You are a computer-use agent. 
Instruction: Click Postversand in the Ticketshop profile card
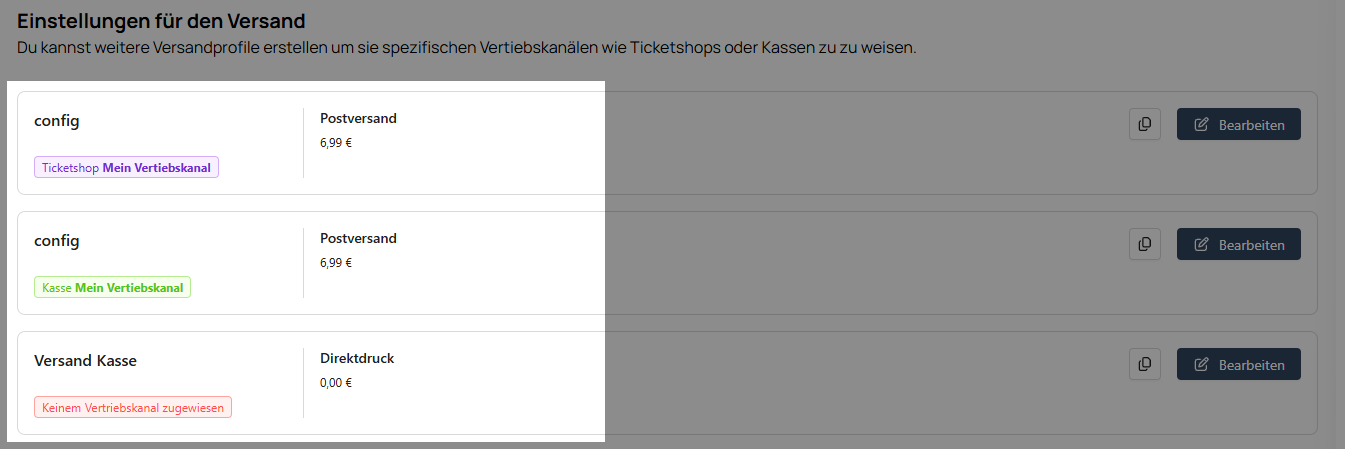pyautogui.click(x=358, y=118)
